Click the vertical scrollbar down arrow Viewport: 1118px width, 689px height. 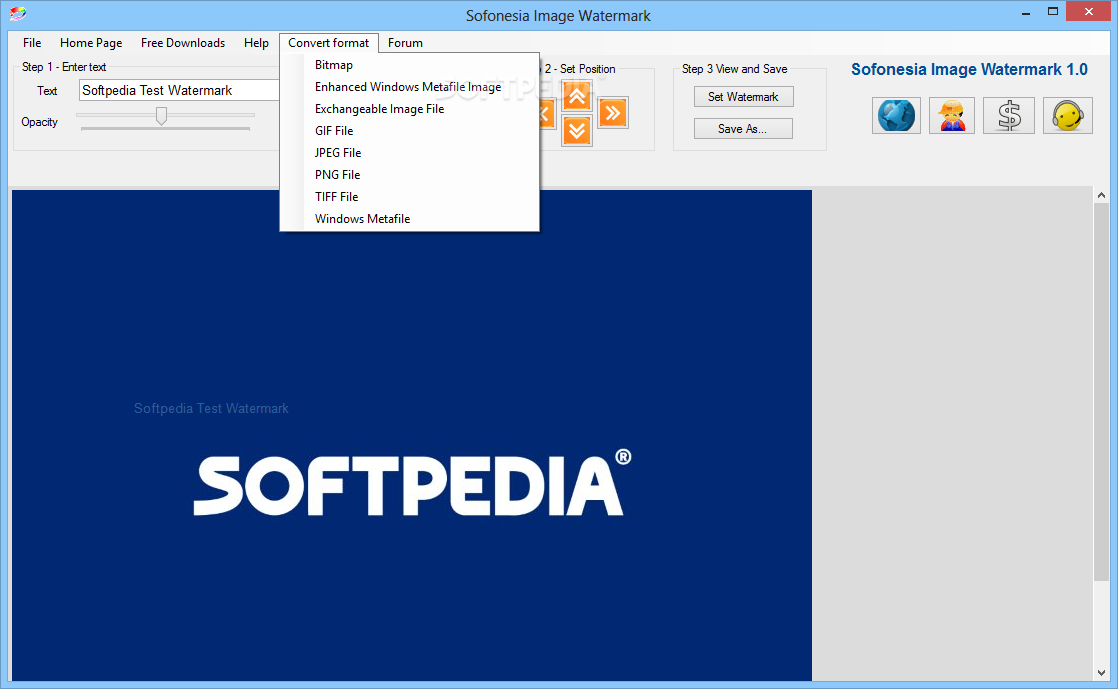point(1102,673)
